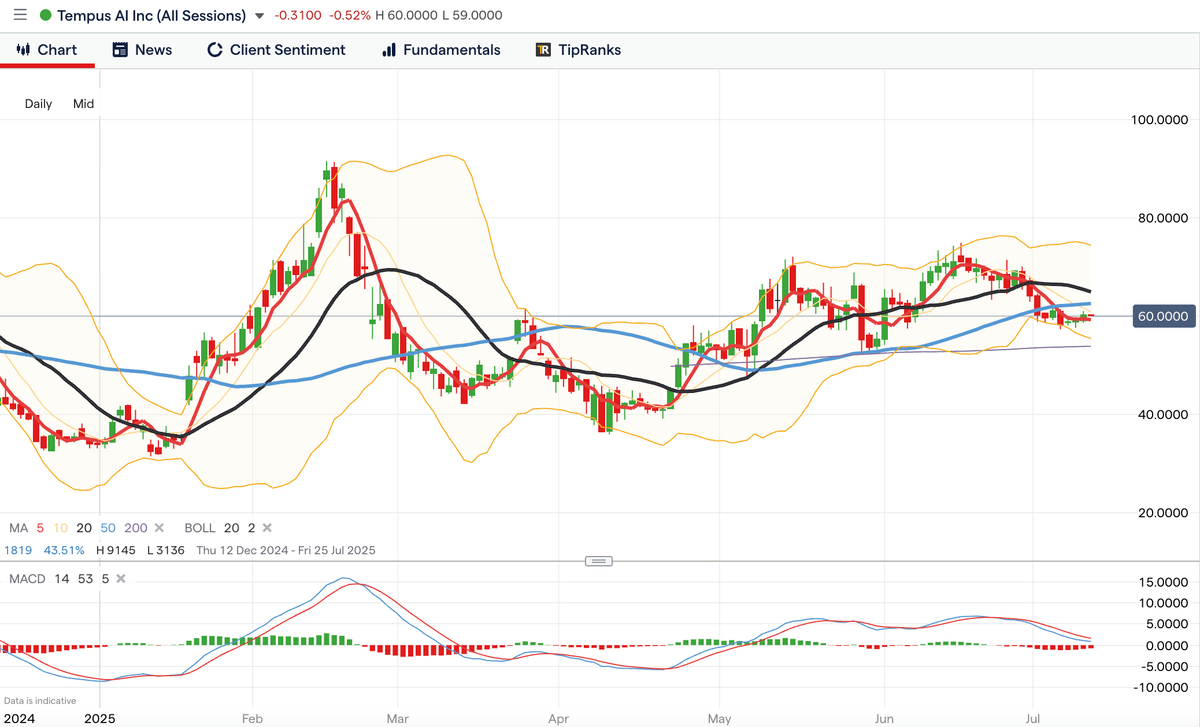Click the BOLL period value 20
The width and height of the screenshot is (1200, 727).
coord(231,527)
